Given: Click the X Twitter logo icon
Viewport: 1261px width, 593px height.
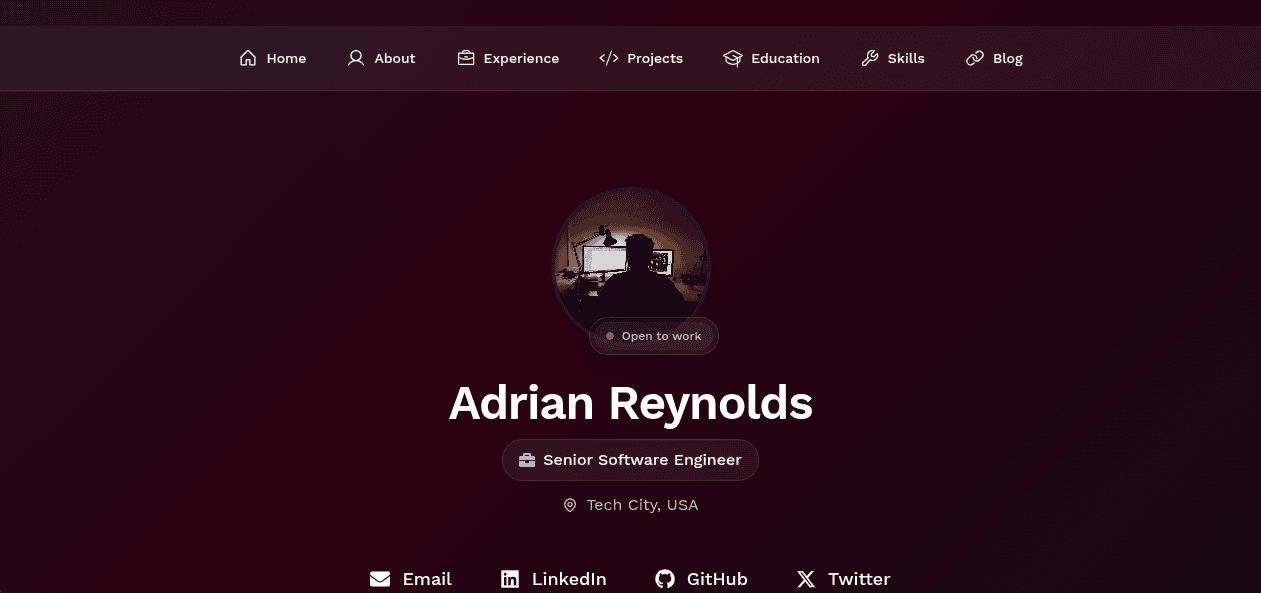Looking at the screenshot, I should (x=806, y=579).
